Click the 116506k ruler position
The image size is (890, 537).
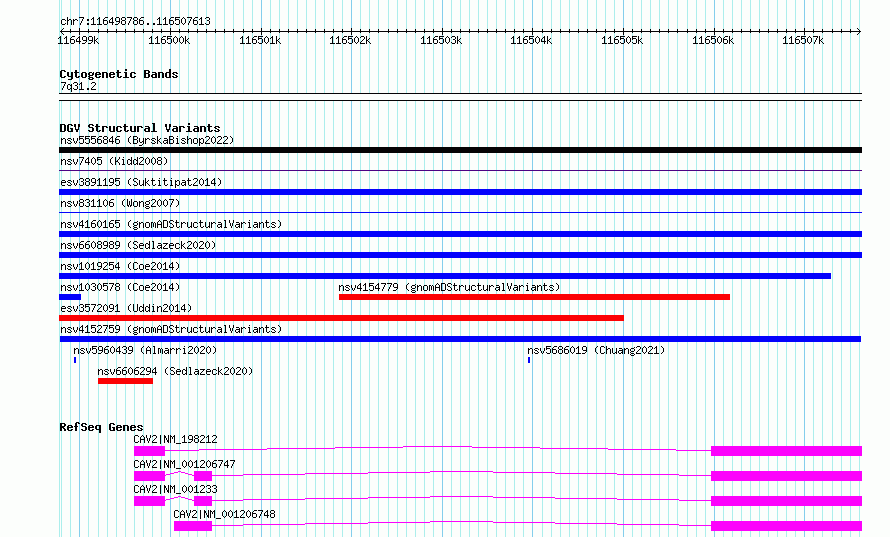pos(713,40)
